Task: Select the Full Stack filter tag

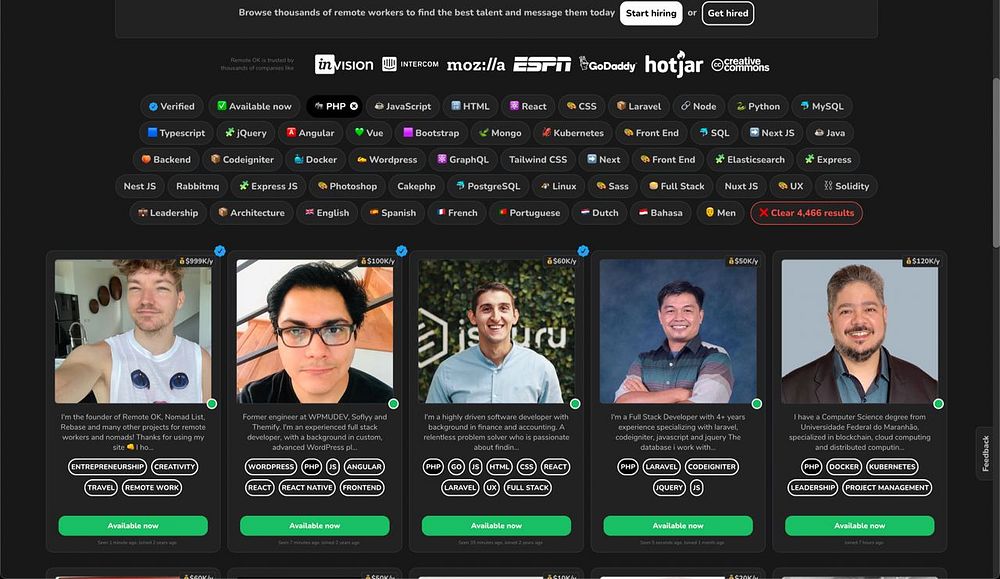Action: [676, 186]
